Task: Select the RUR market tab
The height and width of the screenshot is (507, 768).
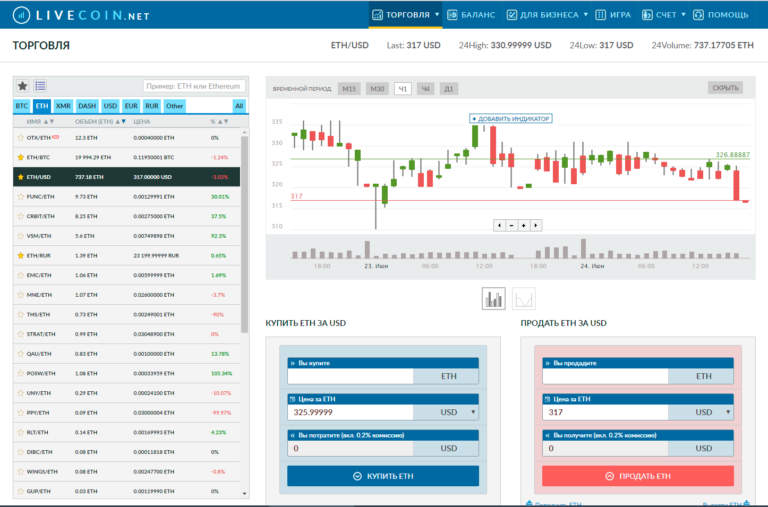Action: [x=152, y=106]
